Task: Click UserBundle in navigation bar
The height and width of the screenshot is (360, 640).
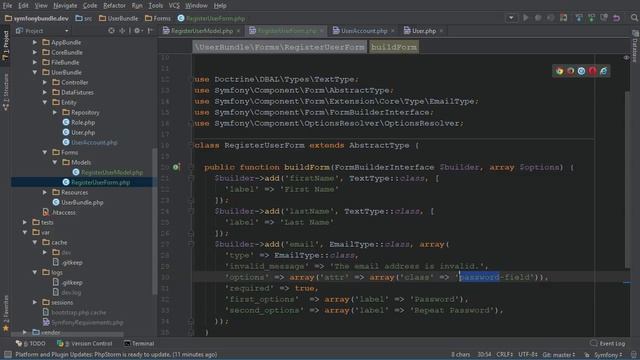Action: pos(118,18)
